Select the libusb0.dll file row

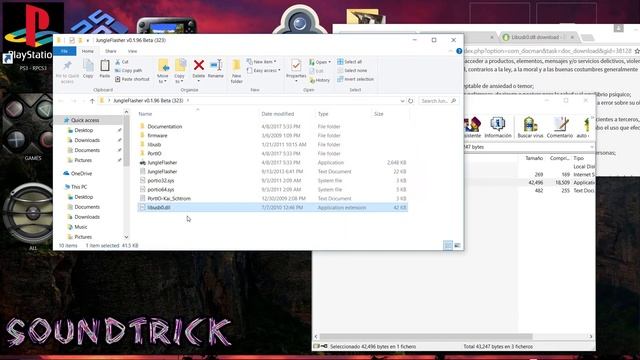click(273, 207)
